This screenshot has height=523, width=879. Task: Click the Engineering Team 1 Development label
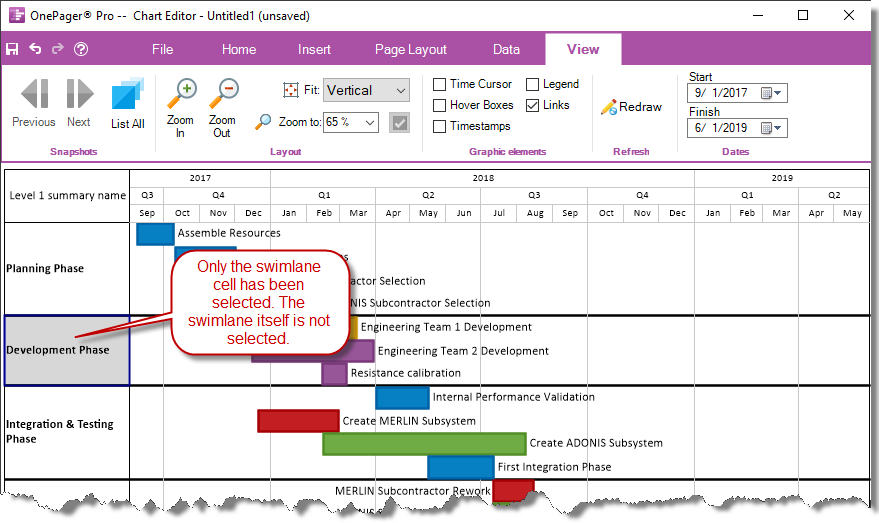tap(446, 327)
